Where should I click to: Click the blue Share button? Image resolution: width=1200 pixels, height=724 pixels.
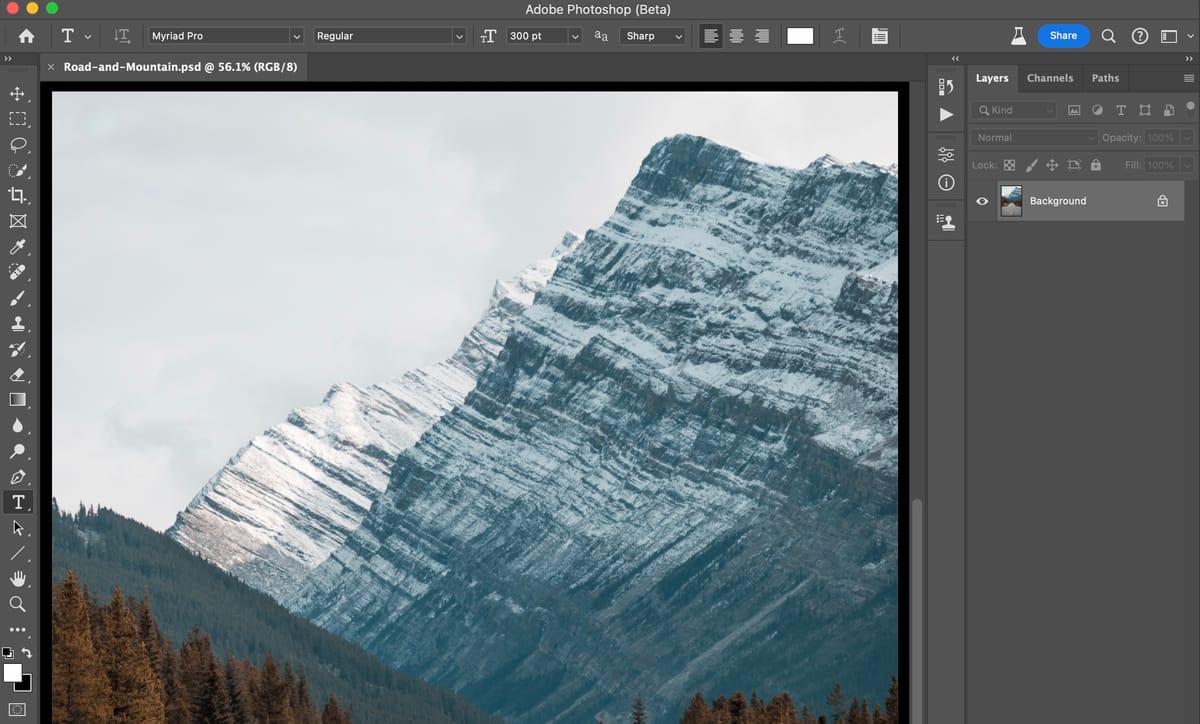1063,36
